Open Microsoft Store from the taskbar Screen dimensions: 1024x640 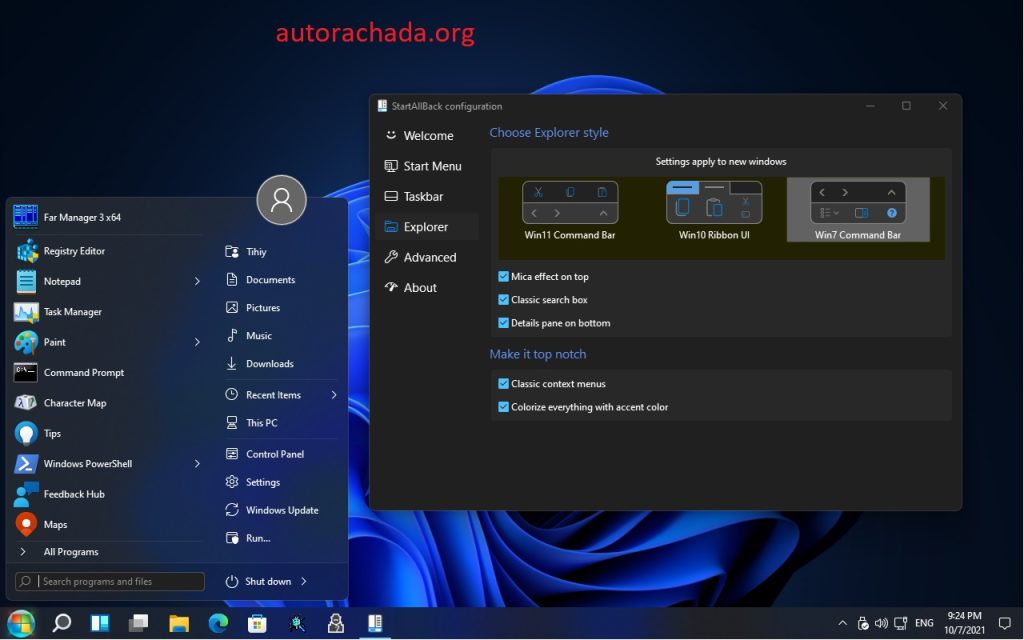(257, 624)
